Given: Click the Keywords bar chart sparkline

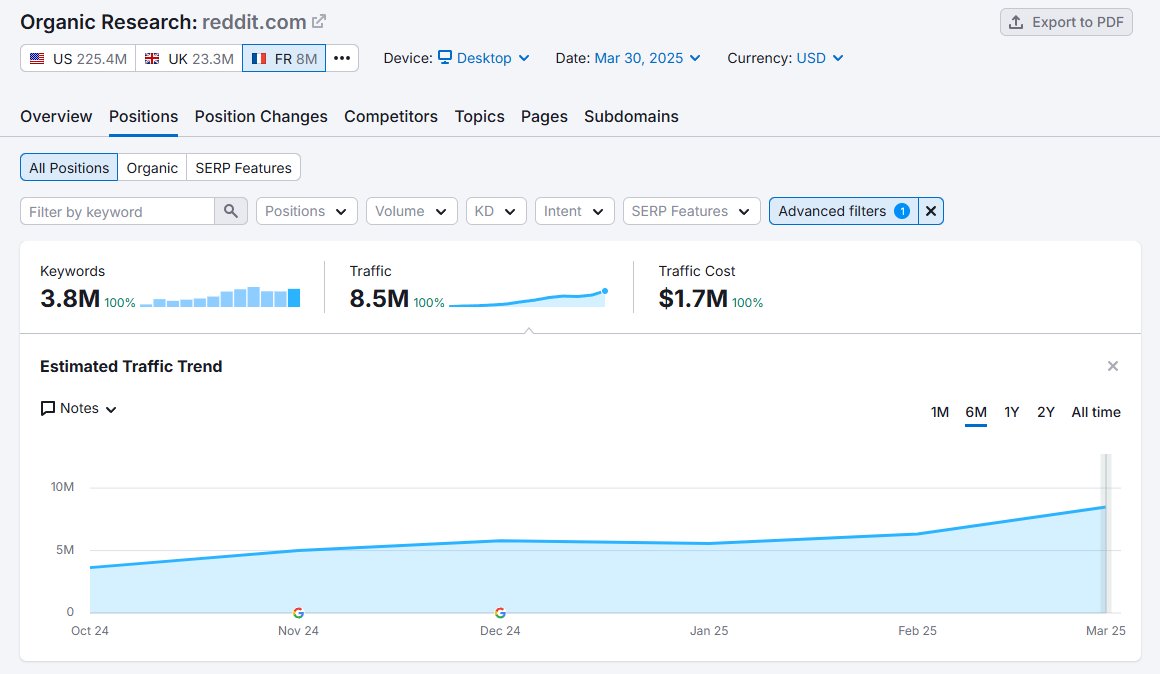Looking at the screenshot, I should tap(220, 297).
